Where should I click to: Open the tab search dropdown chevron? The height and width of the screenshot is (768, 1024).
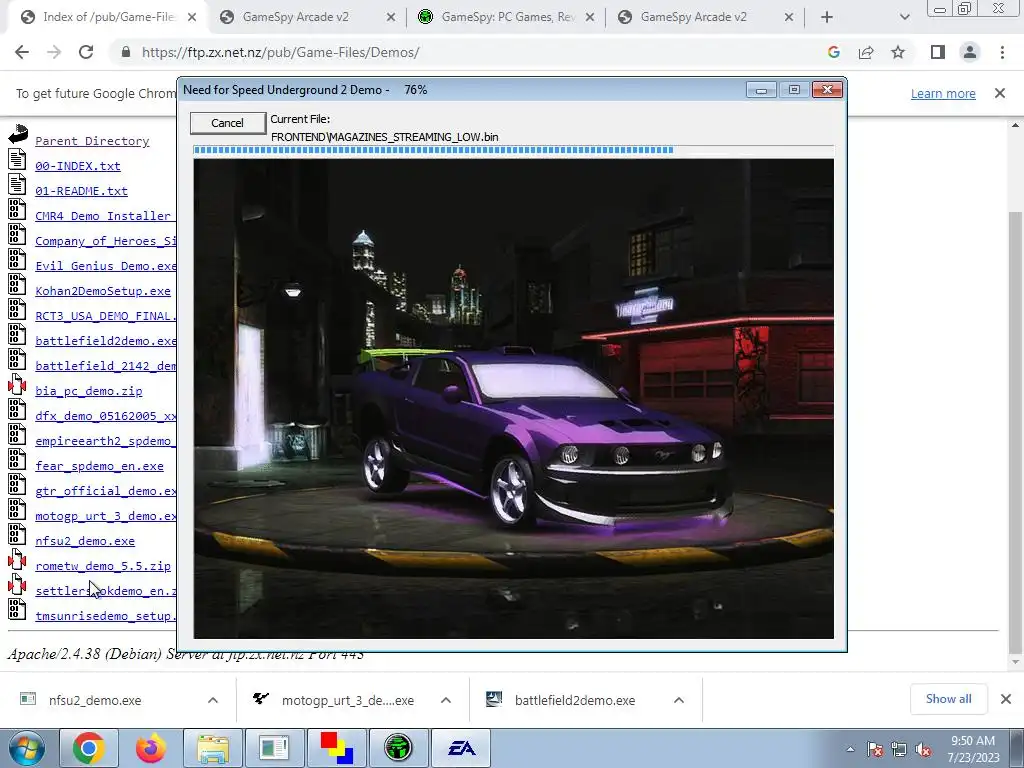[x=904, y=17]
